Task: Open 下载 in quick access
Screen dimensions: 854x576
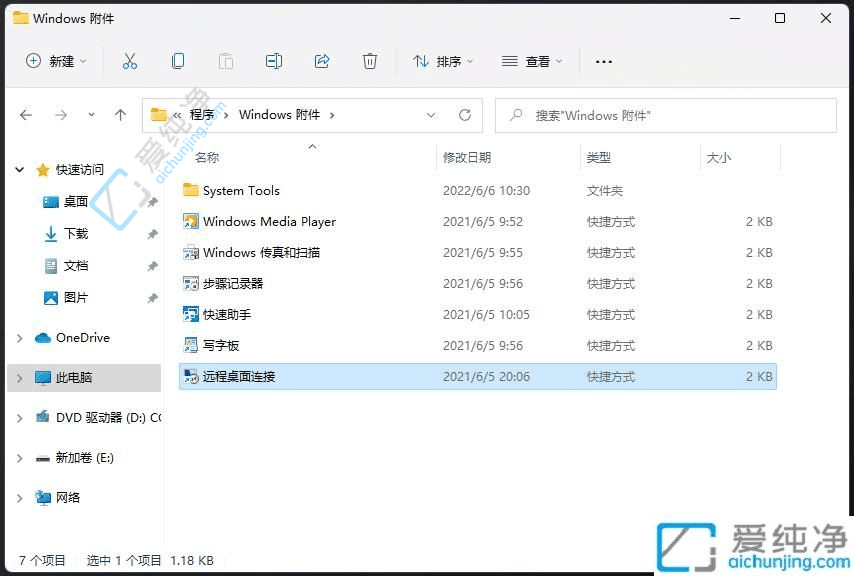Action: coord(76,234)
